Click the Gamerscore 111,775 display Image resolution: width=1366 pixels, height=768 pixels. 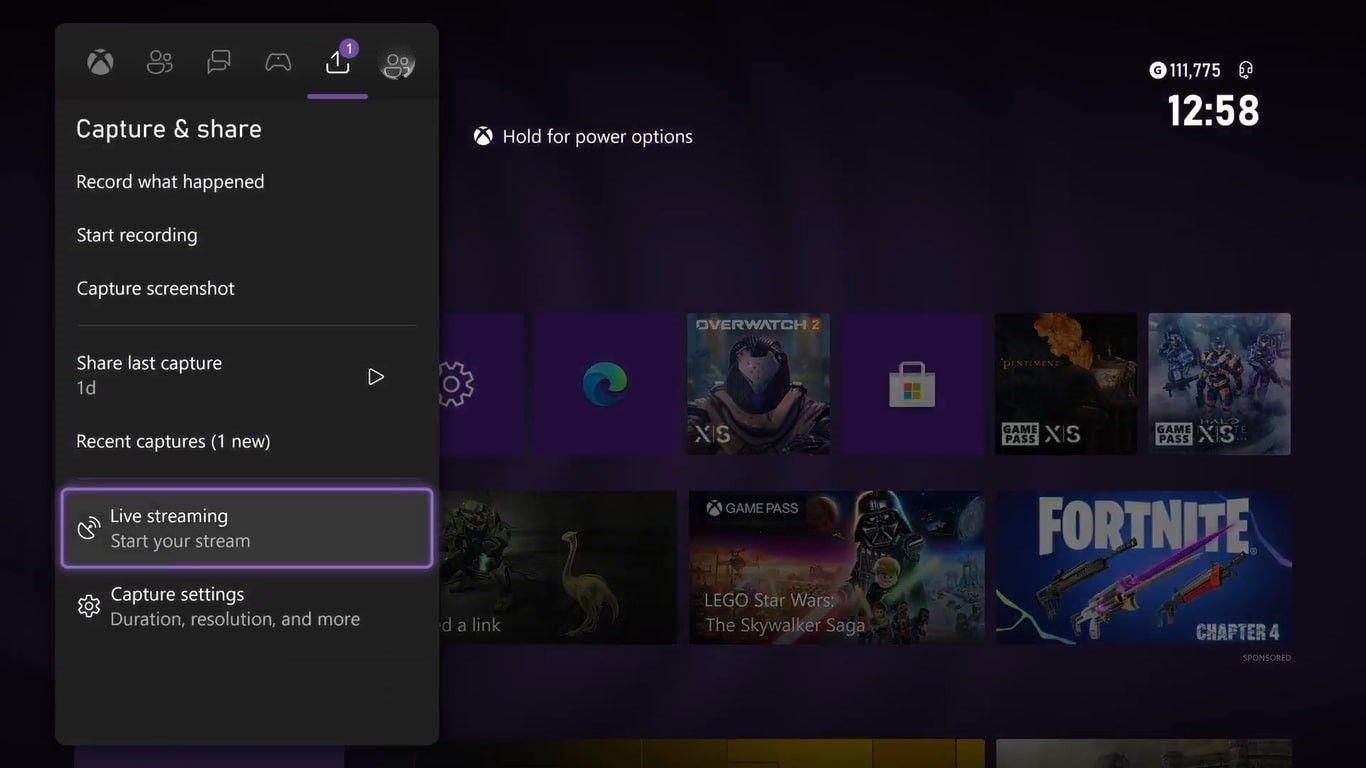[1184, 69]
